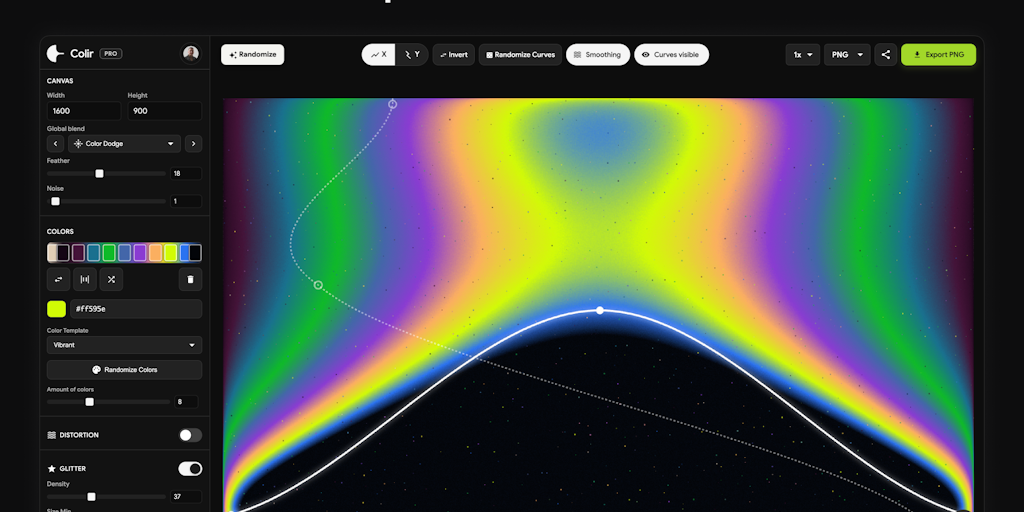Enable the Distortion toggle
The height and width of the screenshot is (512, 1024).
tap(191, 435)
